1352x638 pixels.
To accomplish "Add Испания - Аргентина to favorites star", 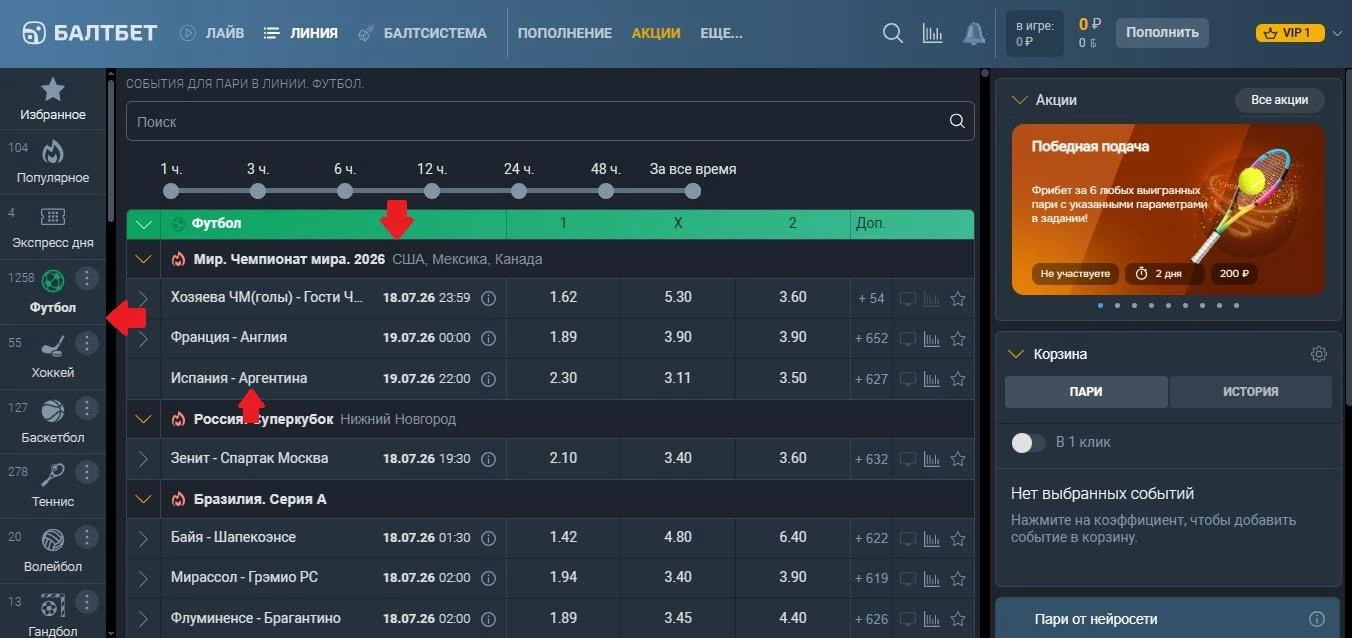I will point(958,379).
